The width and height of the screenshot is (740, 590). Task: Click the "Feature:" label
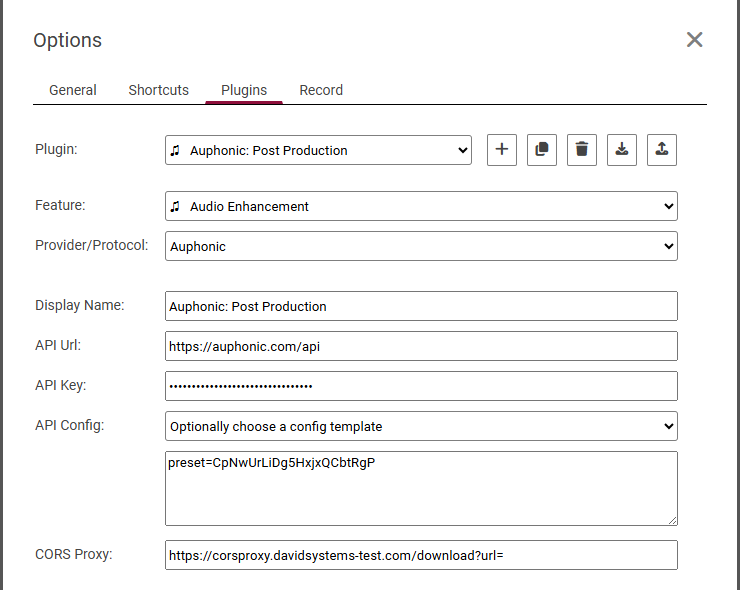[x=60, y=205]
